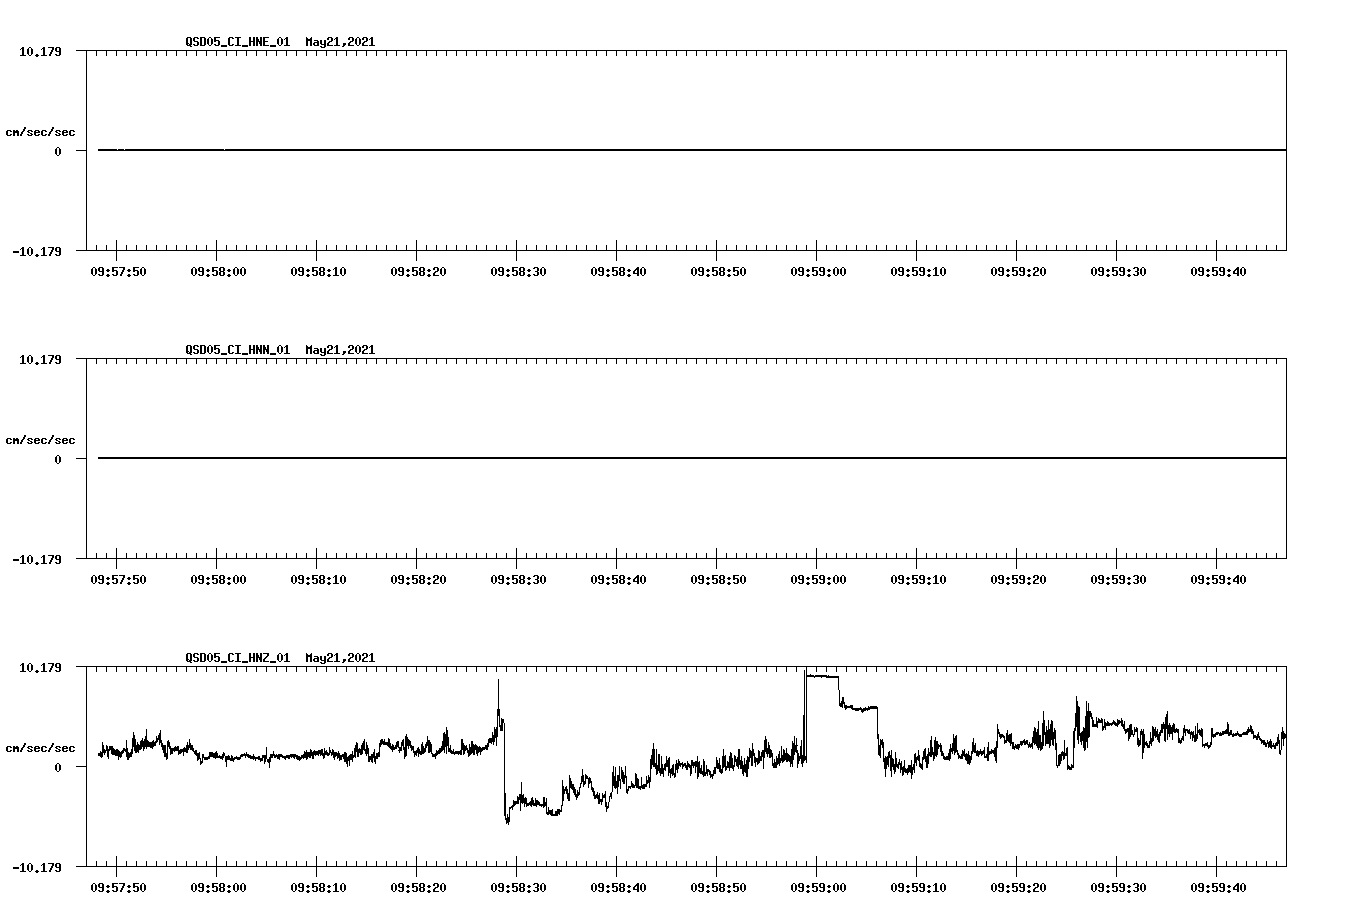Click the May21,2021 date label on HNZ plot

(338, 658)
